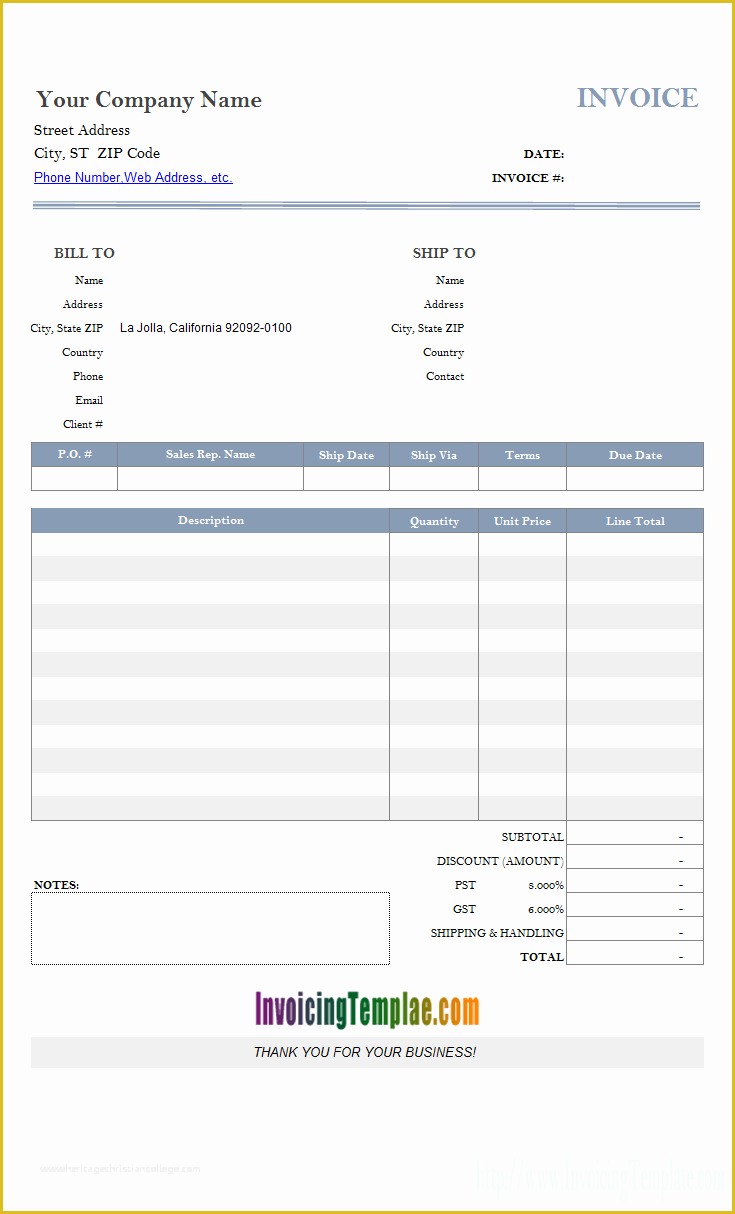Click the empty cell under Terms
Image resolution: width=735 pixels, height=1214 pixels.
coord(523,479)
